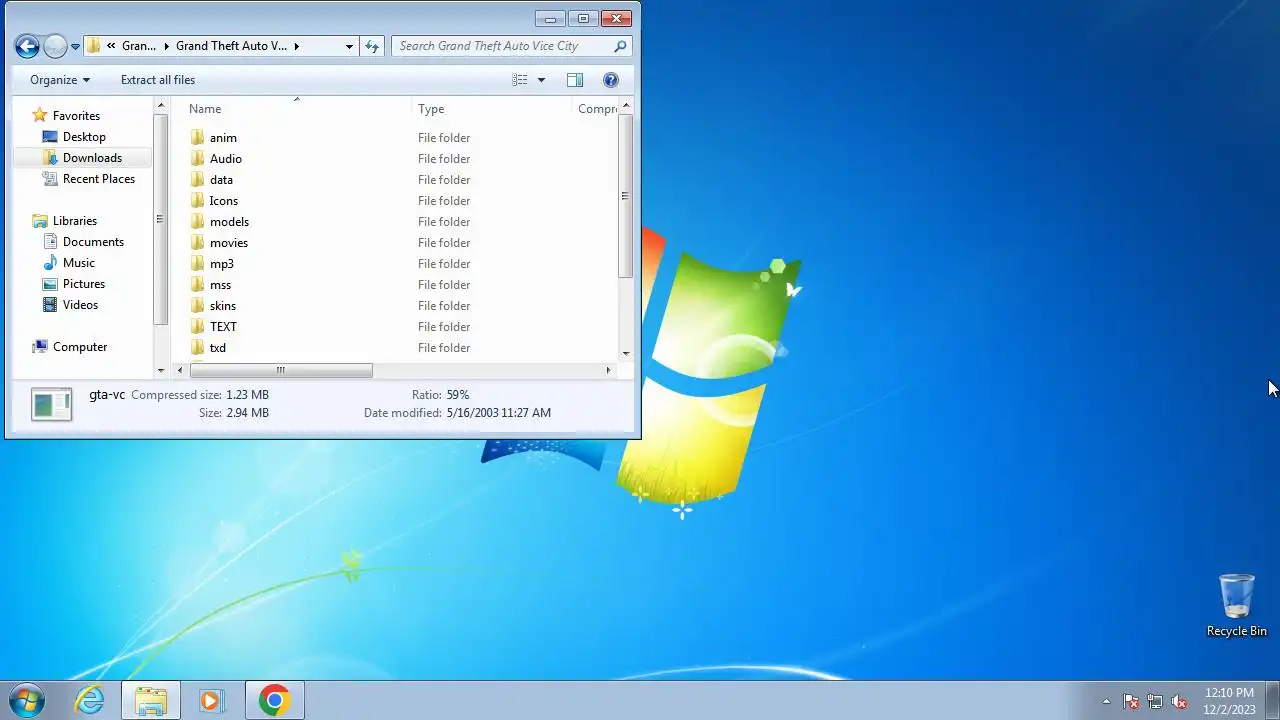Click the search magnifier icon
This screenshot has width=1280, height=720.
620,46
